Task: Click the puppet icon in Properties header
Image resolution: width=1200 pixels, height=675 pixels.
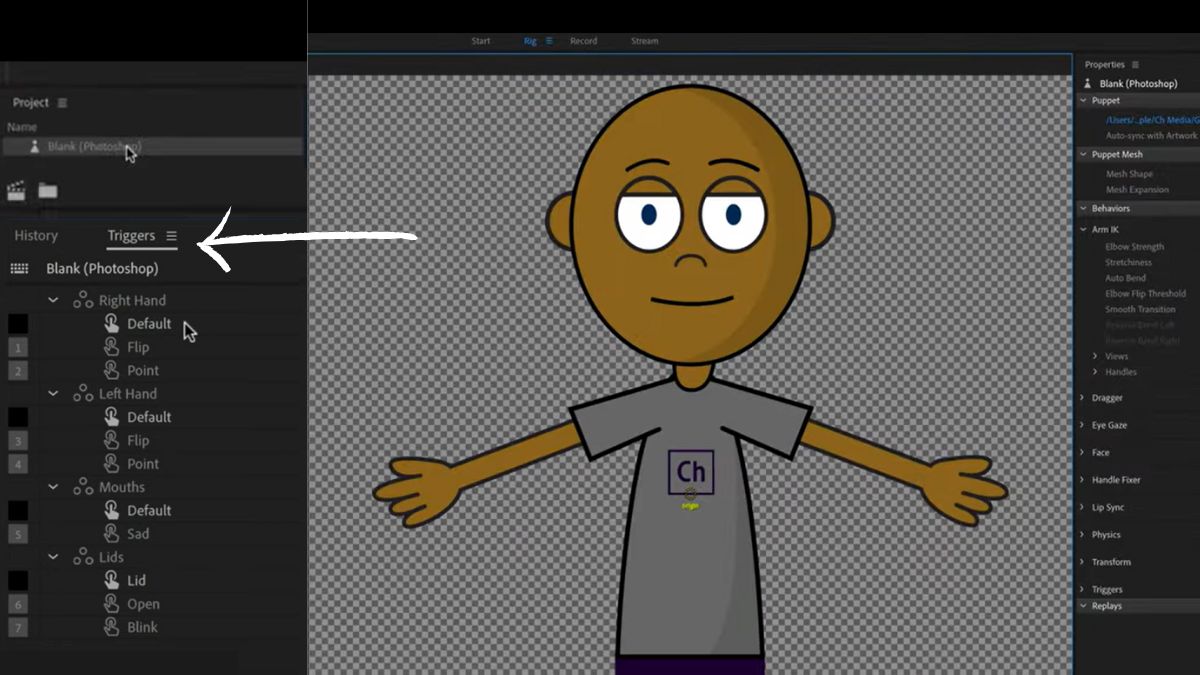Action: pyautogui.click(x=1087, y=84)
